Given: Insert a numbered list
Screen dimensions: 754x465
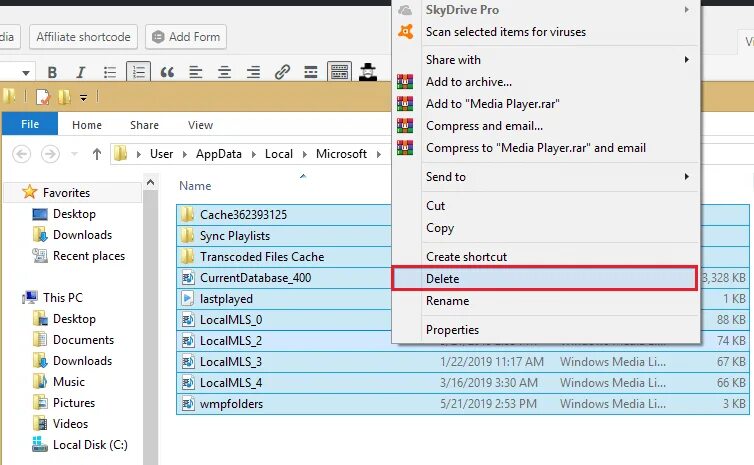Looking at the screenshot, I should [x=138, y=73].
